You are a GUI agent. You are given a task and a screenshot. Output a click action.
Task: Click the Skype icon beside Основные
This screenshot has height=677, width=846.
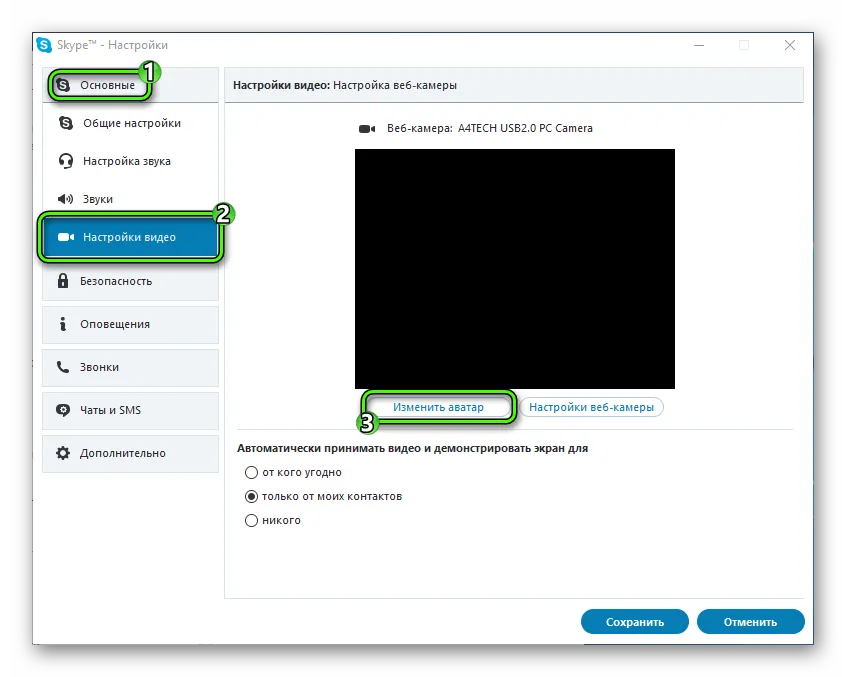tap(63, 85)
